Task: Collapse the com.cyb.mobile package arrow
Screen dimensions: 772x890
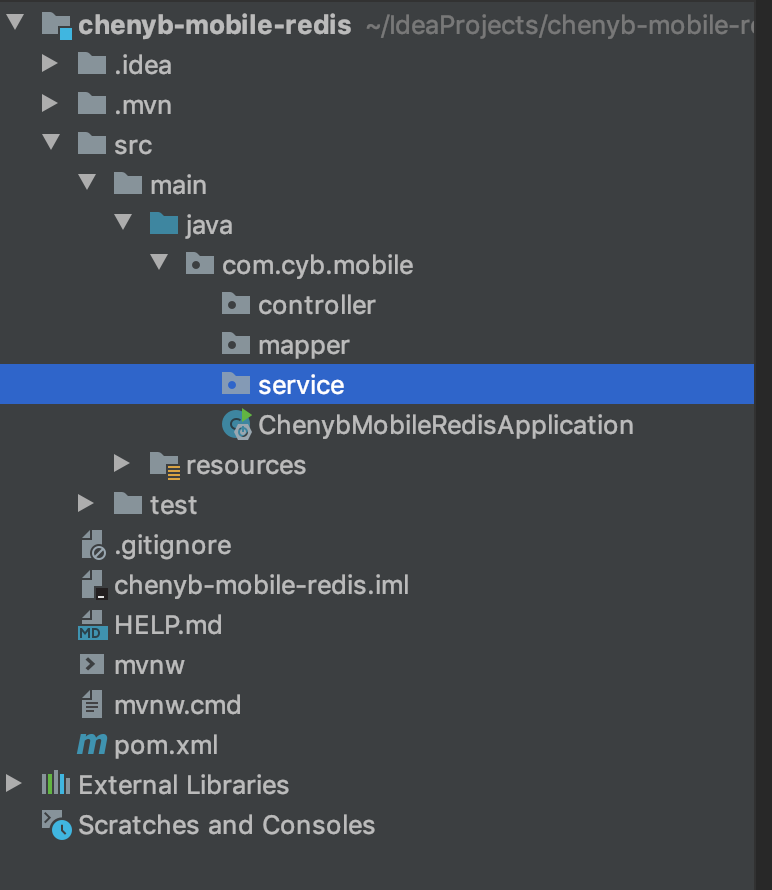Action: point(159,262)
